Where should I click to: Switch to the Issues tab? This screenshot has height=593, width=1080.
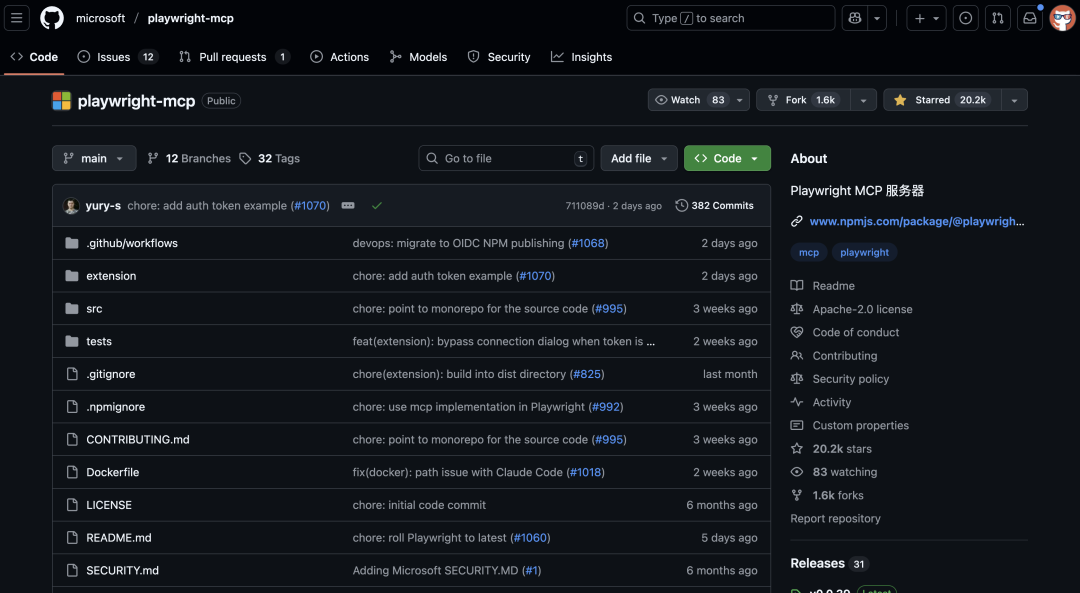coord(117,57)
